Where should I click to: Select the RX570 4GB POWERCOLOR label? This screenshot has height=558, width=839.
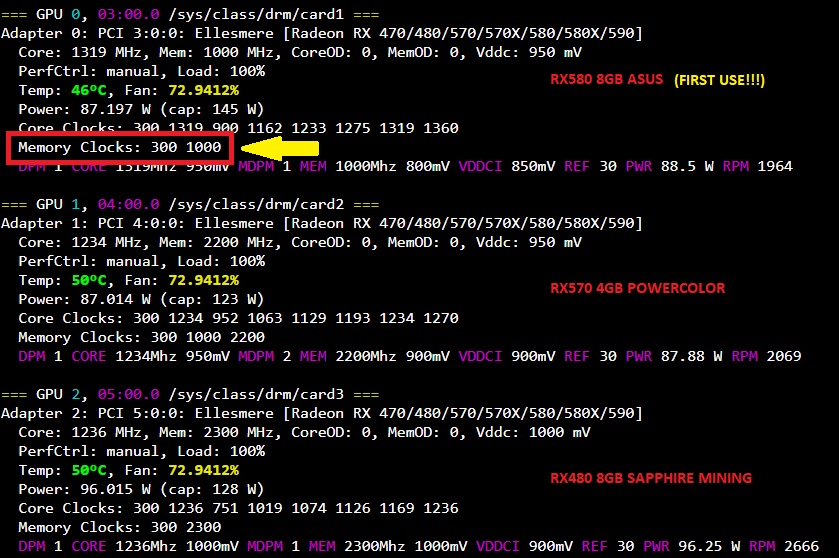coord(637,288)
